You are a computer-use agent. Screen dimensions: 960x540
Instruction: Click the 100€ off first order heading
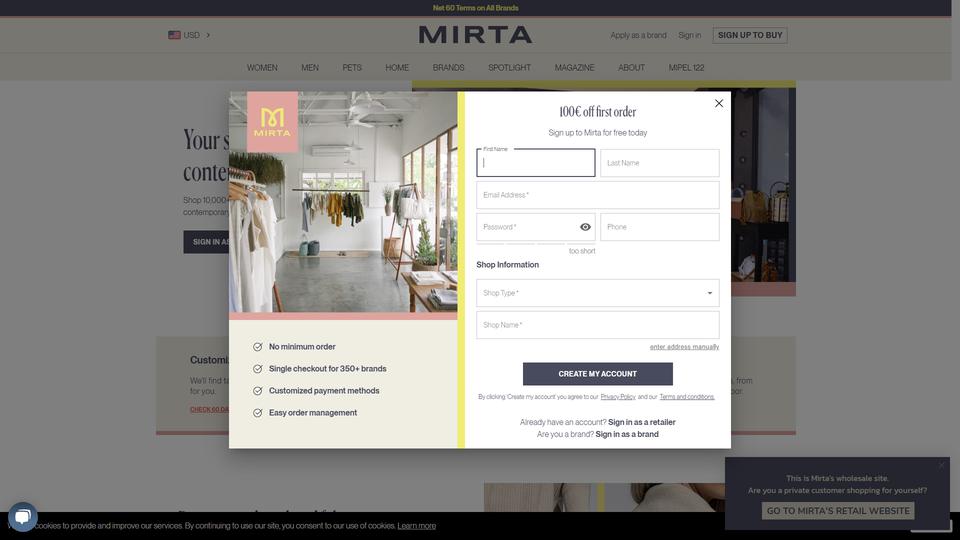[598, 111]
